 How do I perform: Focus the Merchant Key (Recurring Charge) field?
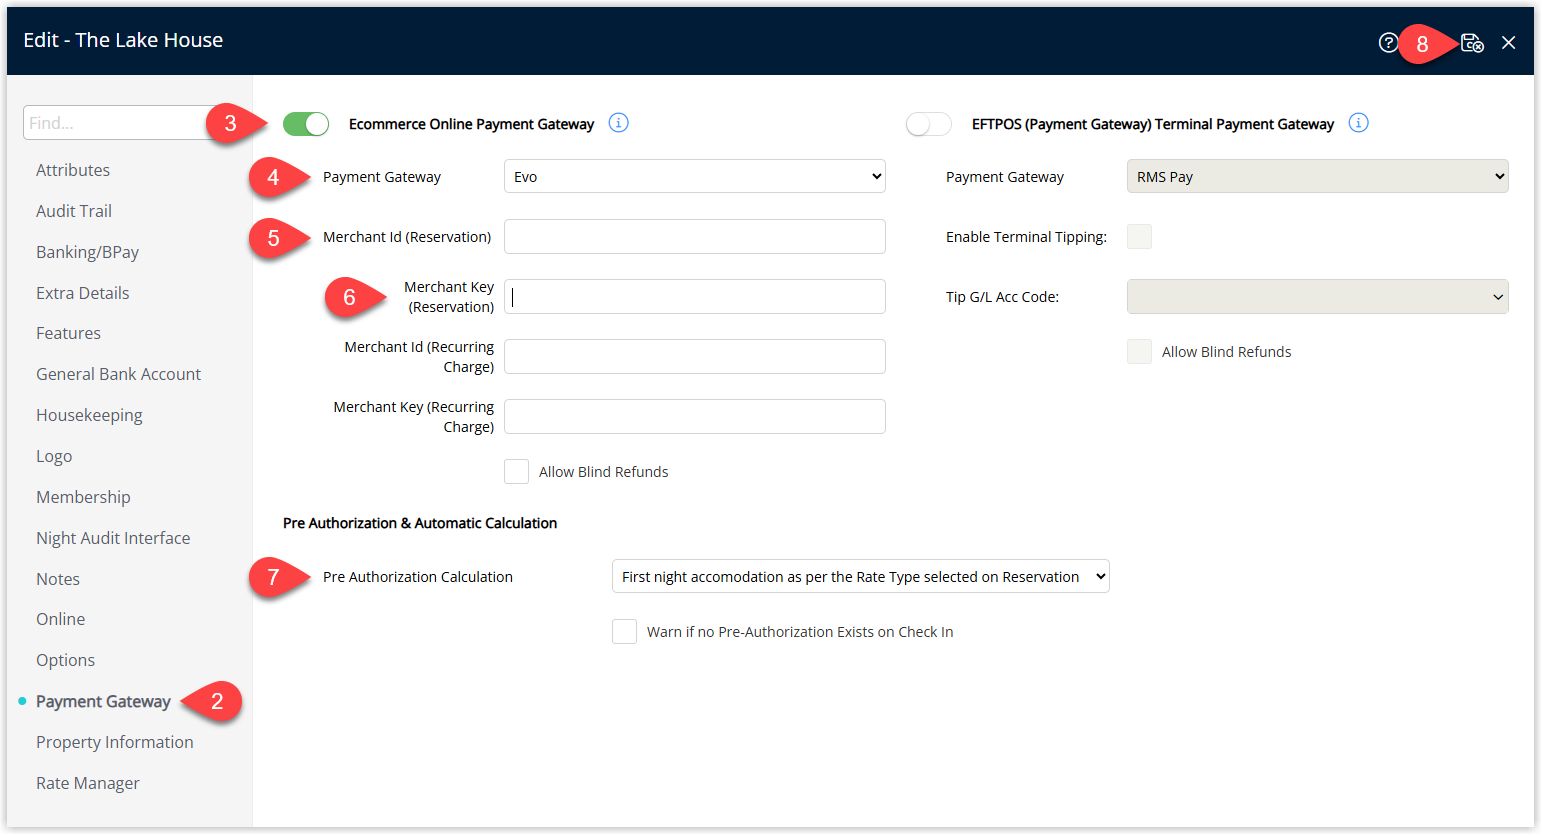pos(694,417)
